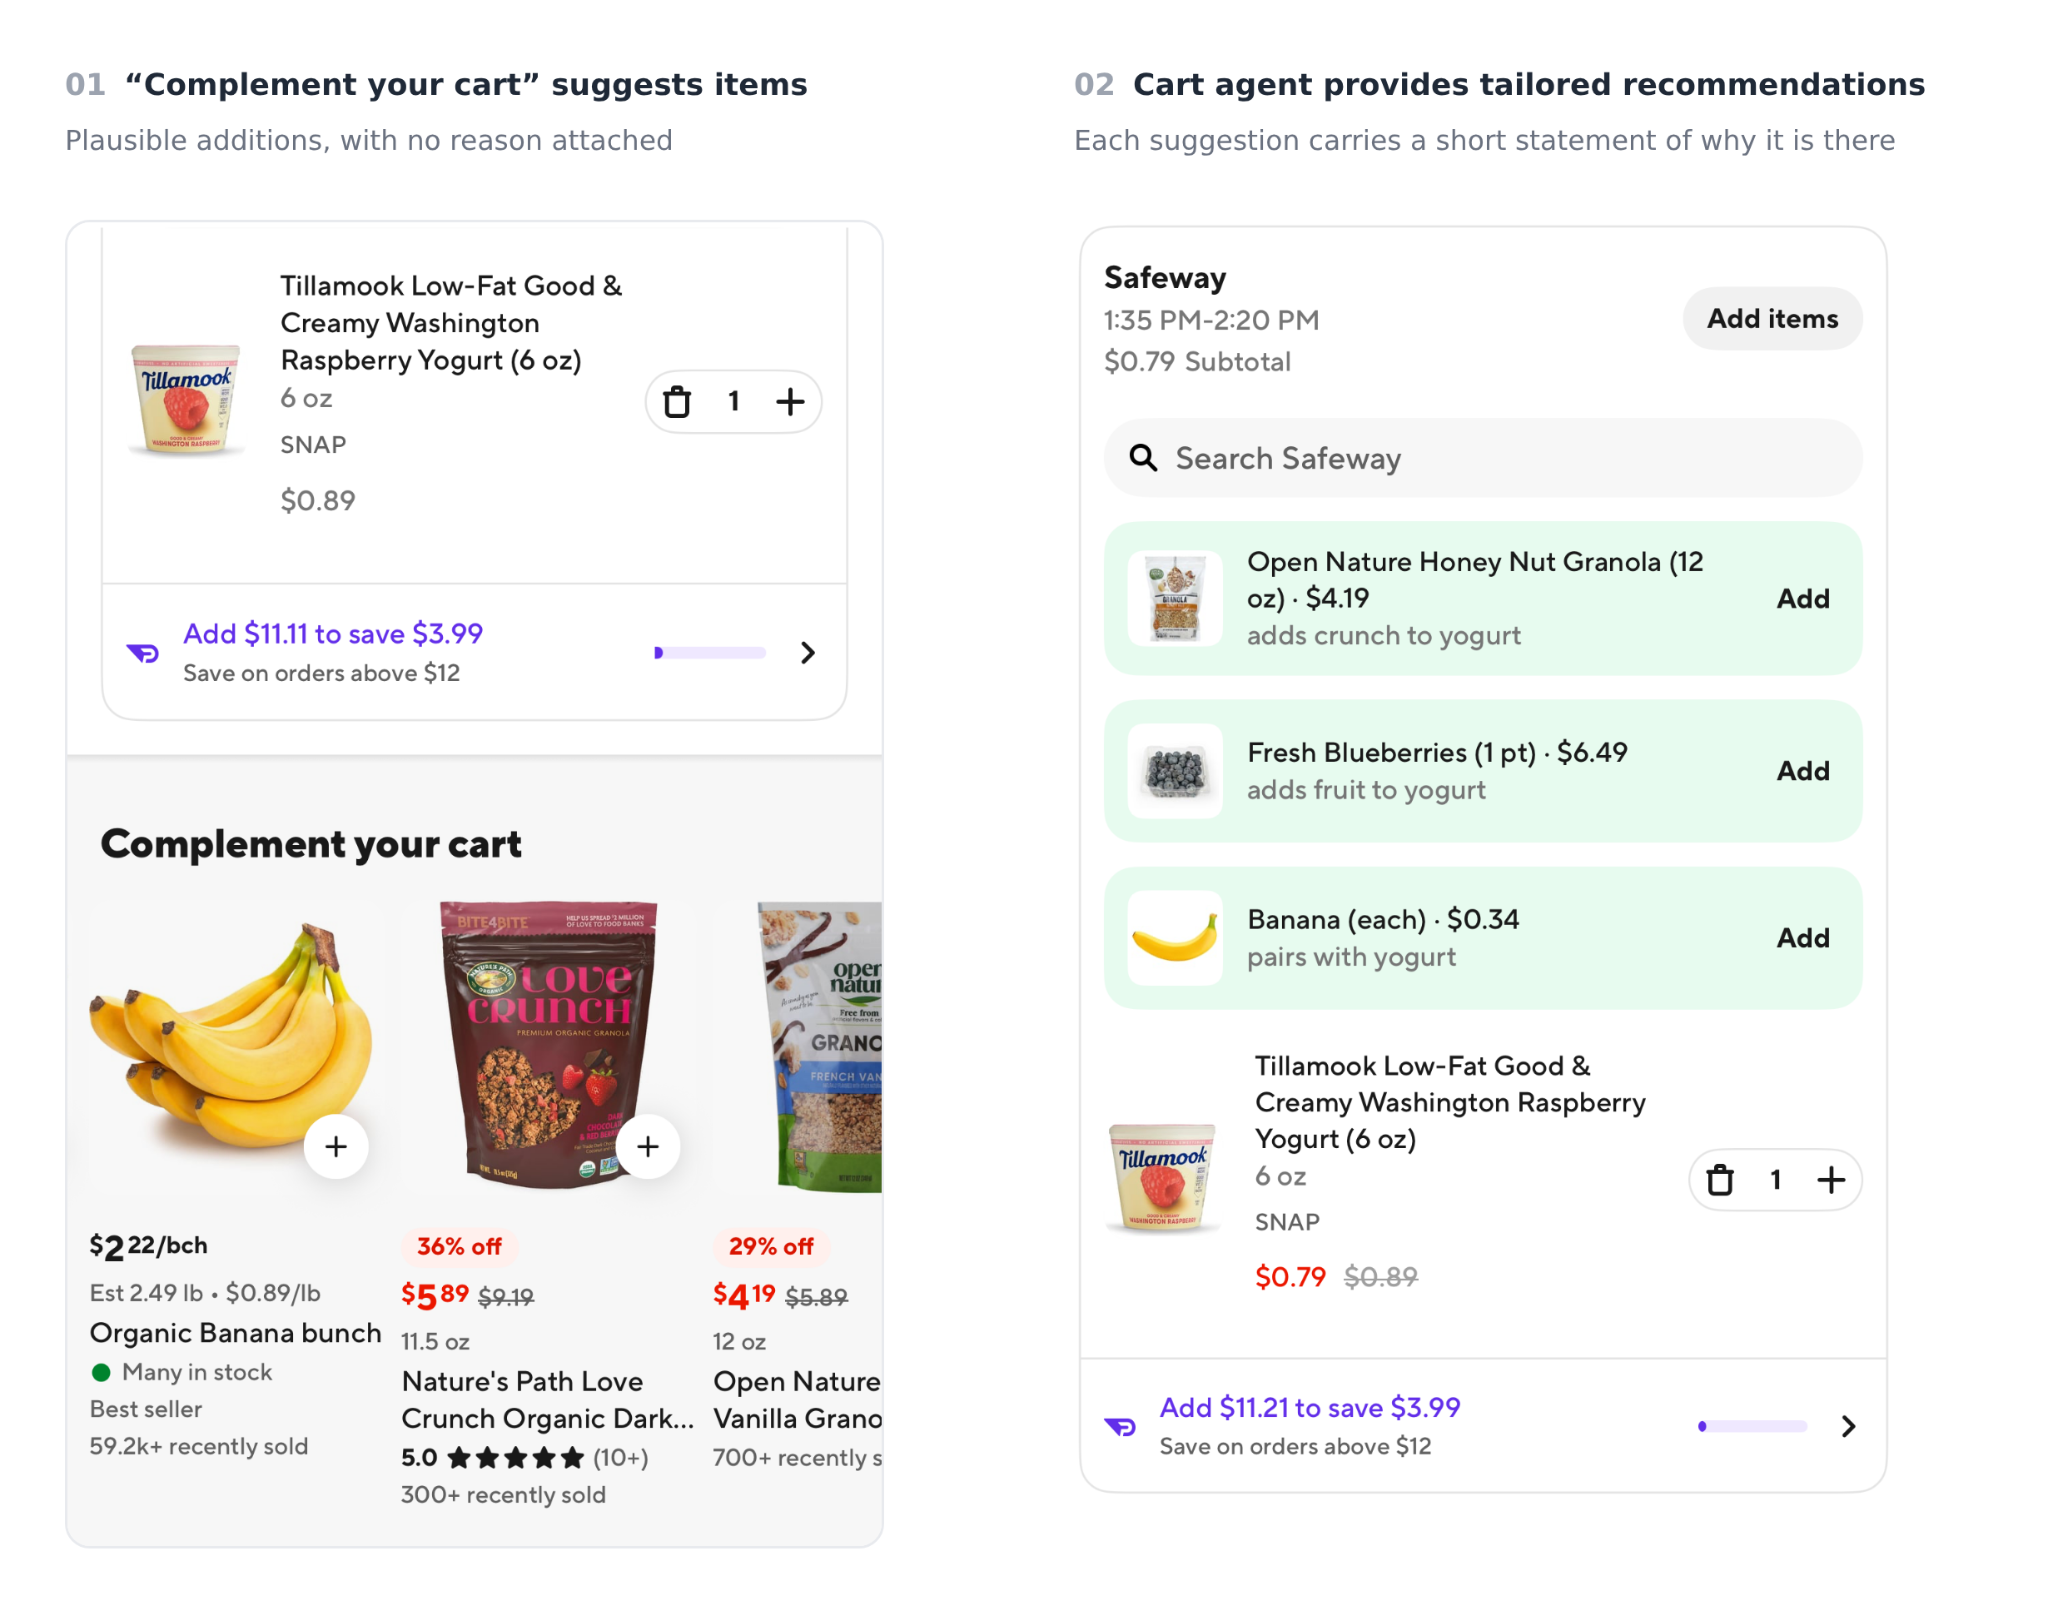Add Open Nature Honey Nut Granola
2048x1613 pixels.
(x=1803, y=598)
